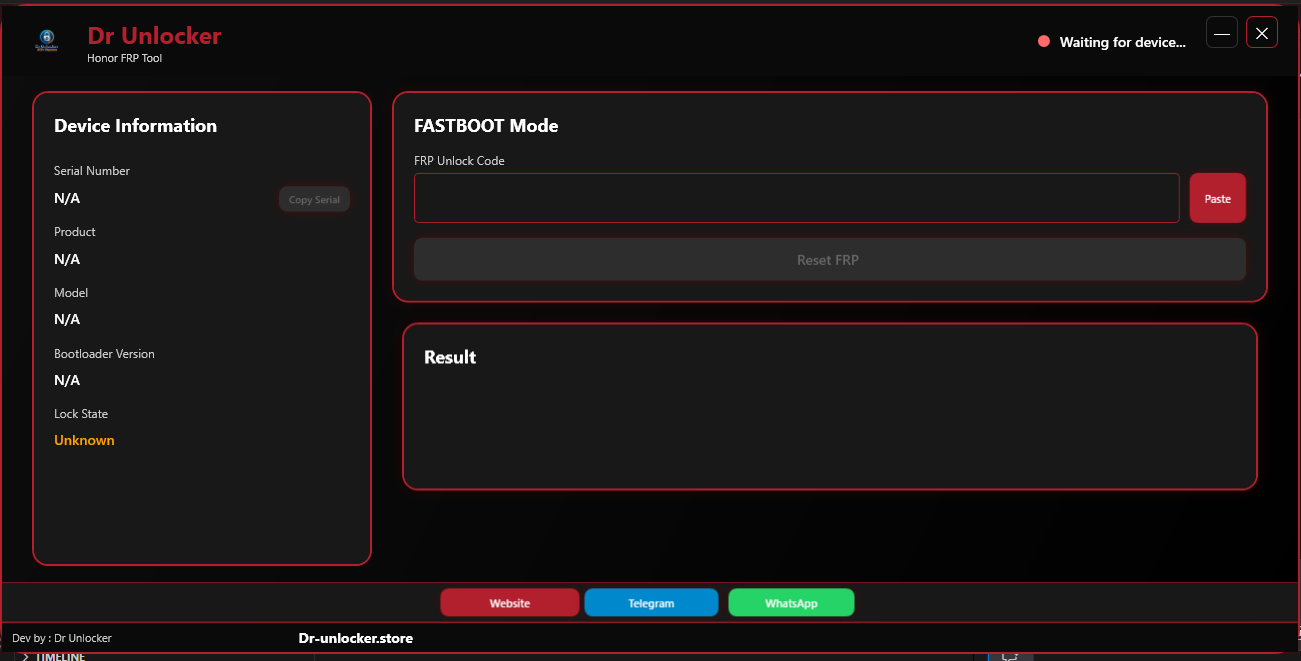
Task: Close the Dr Unlocker window
Action: click(1262, 33)
